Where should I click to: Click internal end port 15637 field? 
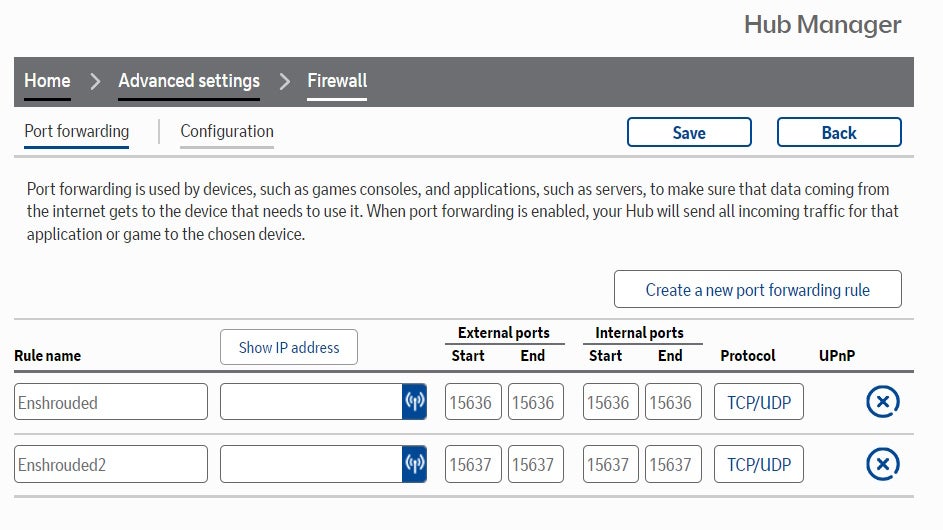click(673, 464)
